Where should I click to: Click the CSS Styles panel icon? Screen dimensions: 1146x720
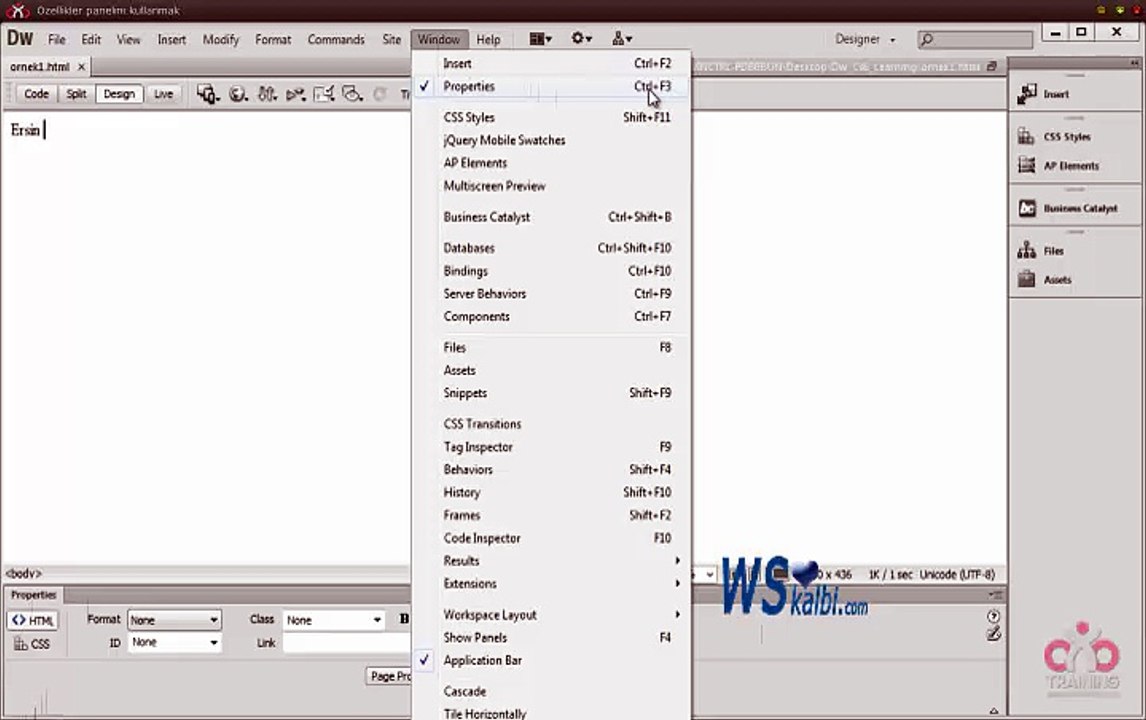tap(1026, 136)
